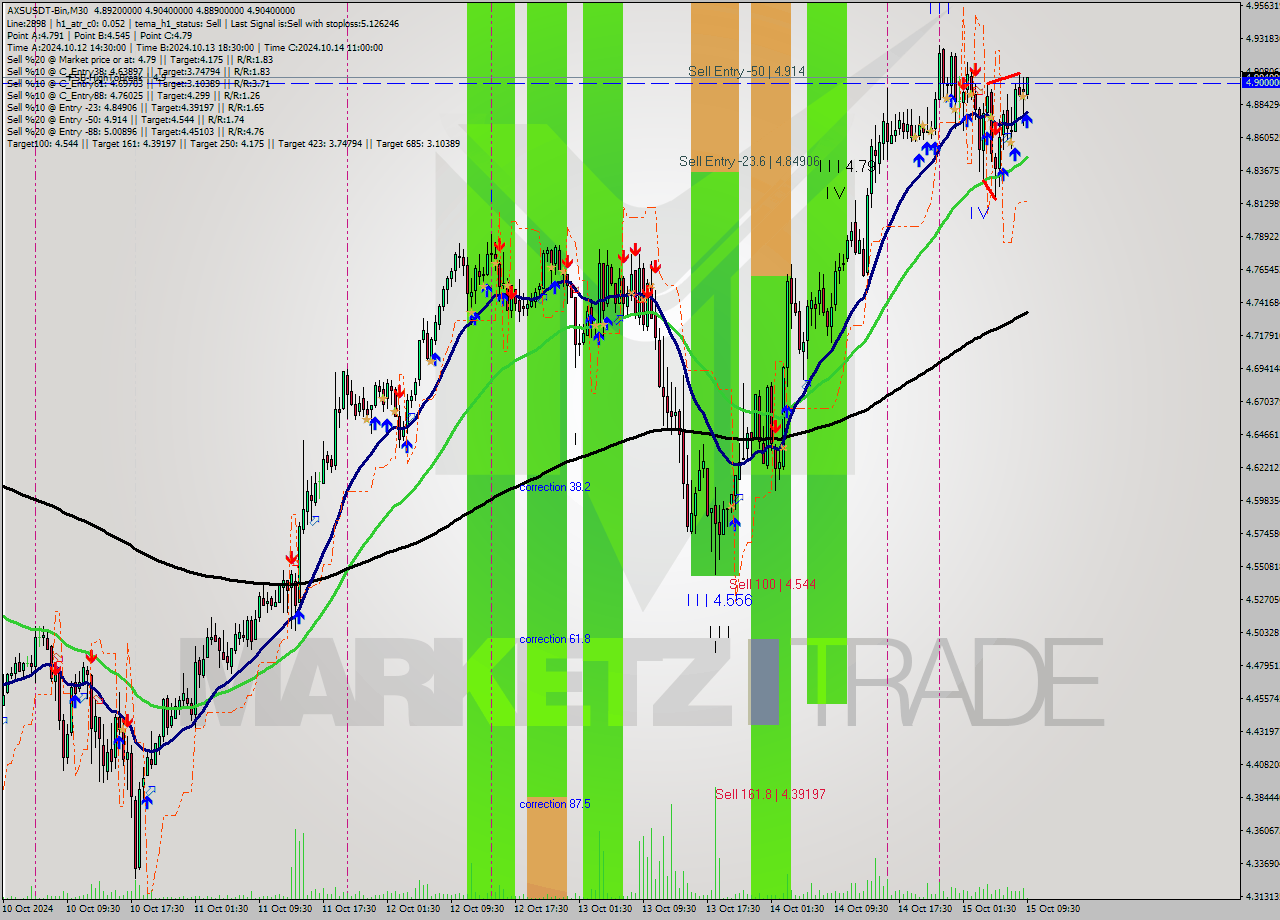Click the 4.40820 price axis label
Viewport: 1280px width, 920px height.
[1262, 764]
